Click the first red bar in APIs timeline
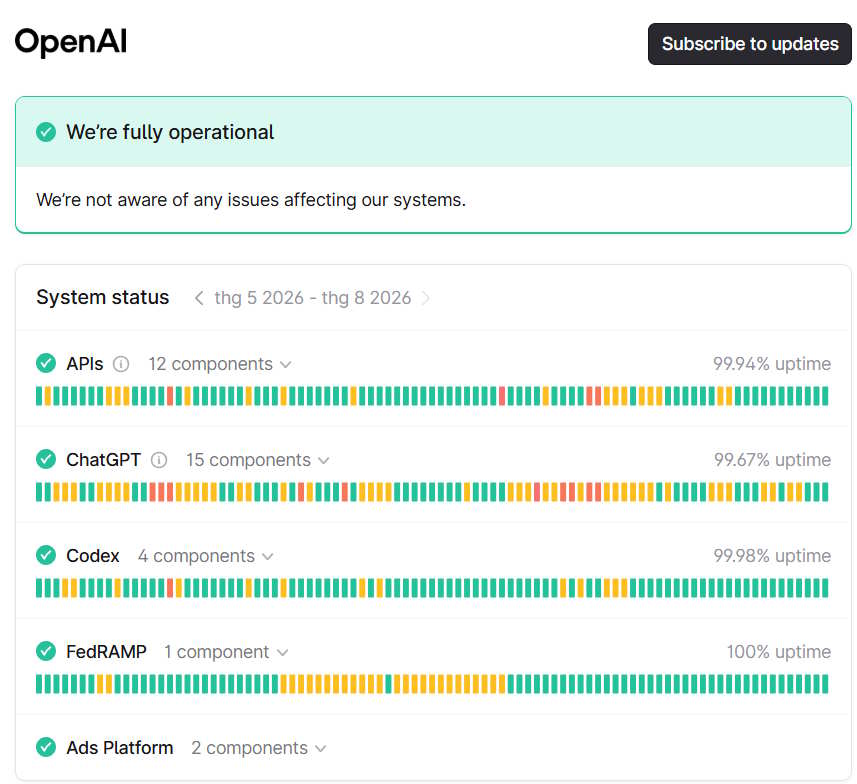 tap(170, 396)
